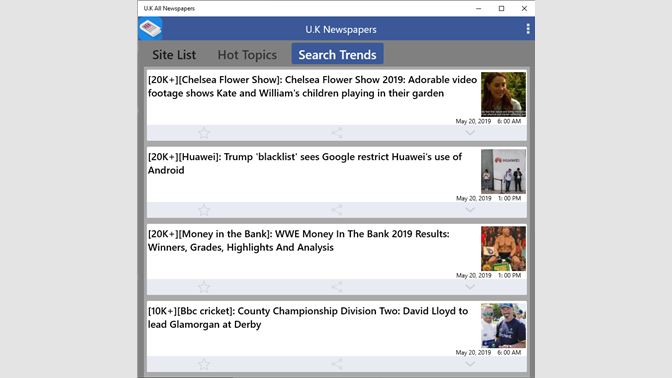Expand the Huawei article chevron
Screen dimensions: 672x378
[x=470, y=210]
